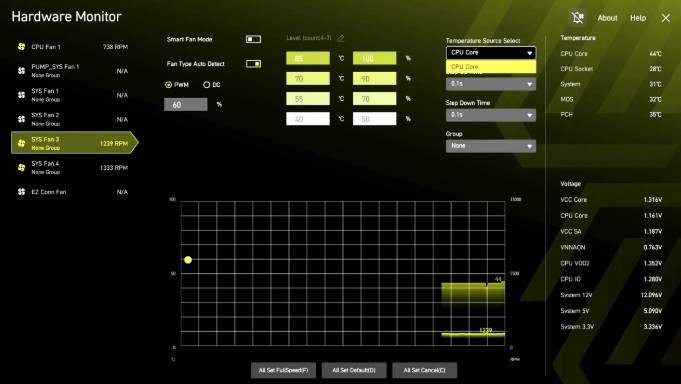Image resolution: width=681 pixels, height=384 pixels.
Task: Click All Set Cancel(C) button
Action: pos(424,370)
